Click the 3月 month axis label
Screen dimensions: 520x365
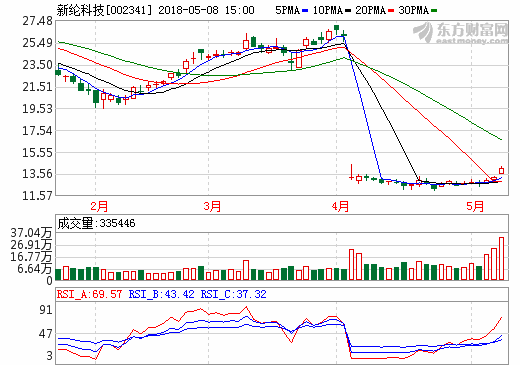(212, 207)
